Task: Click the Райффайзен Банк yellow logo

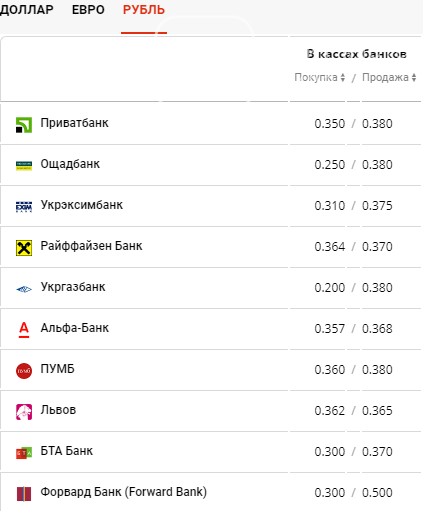Action: 24,248
